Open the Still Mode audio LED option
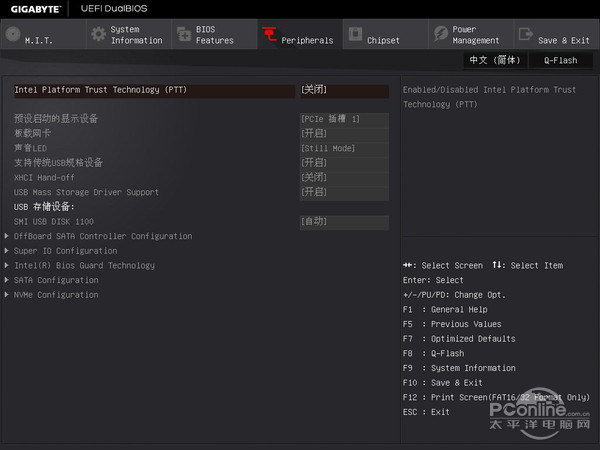Screen dimensions: 600x450 (x=344, y=148)
